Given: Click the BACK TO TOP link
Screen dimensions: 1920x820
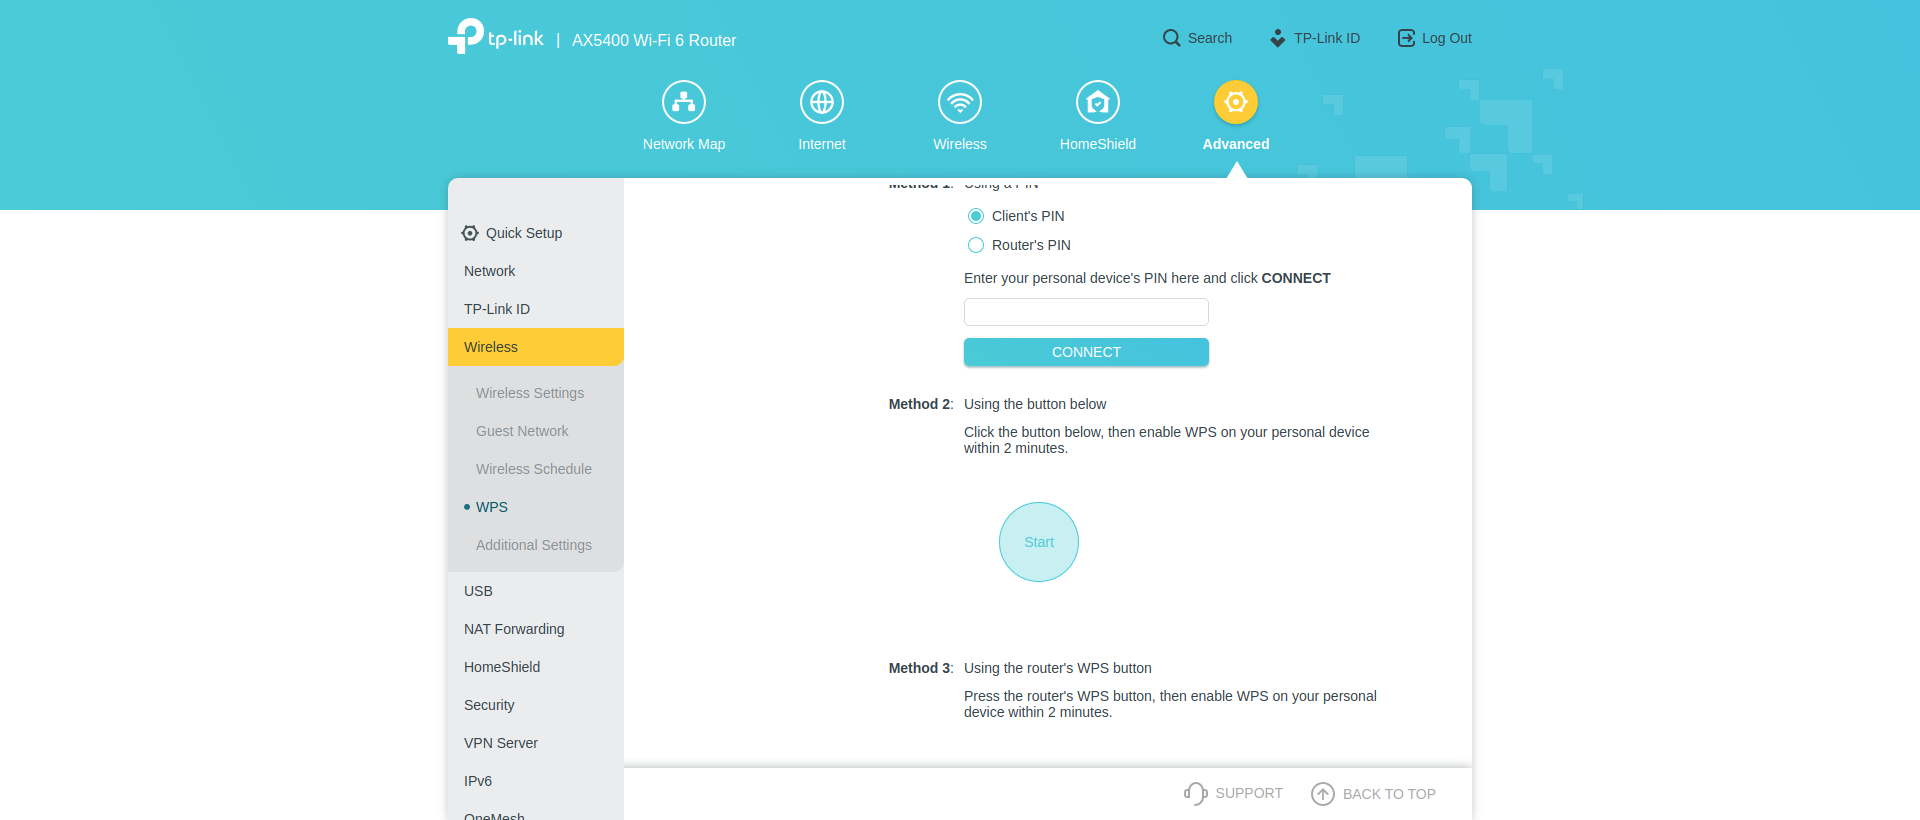Looking at the screenshot, I should tap(1374, 794).
